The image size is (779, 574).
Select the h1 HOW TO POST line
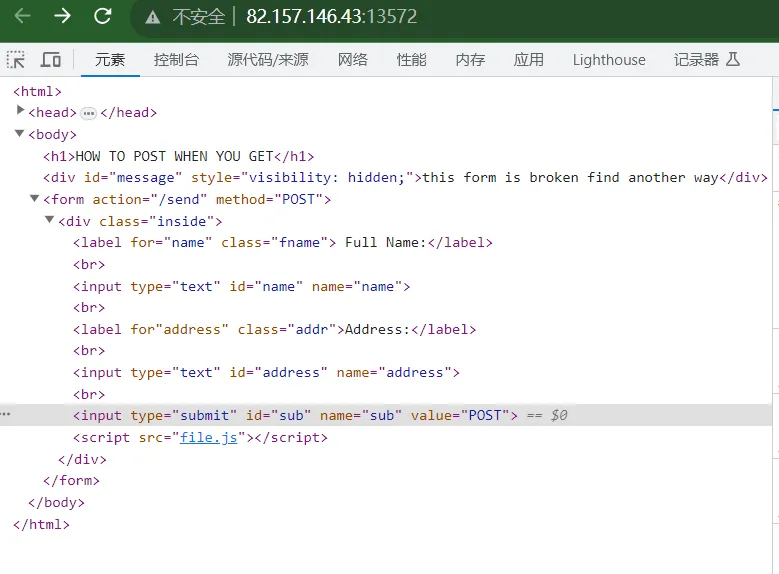point(178,157)
